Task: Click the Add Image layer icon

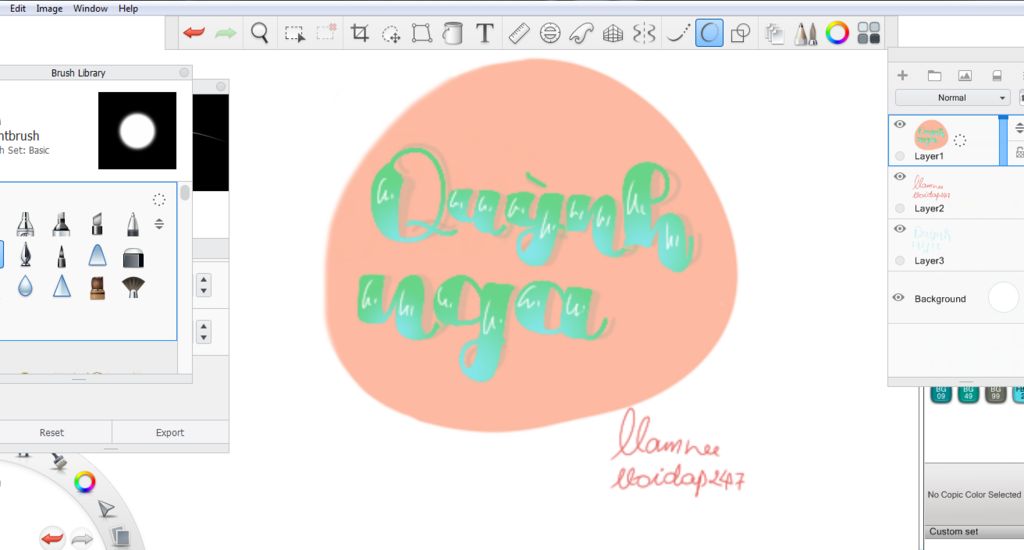Action: 965,76
